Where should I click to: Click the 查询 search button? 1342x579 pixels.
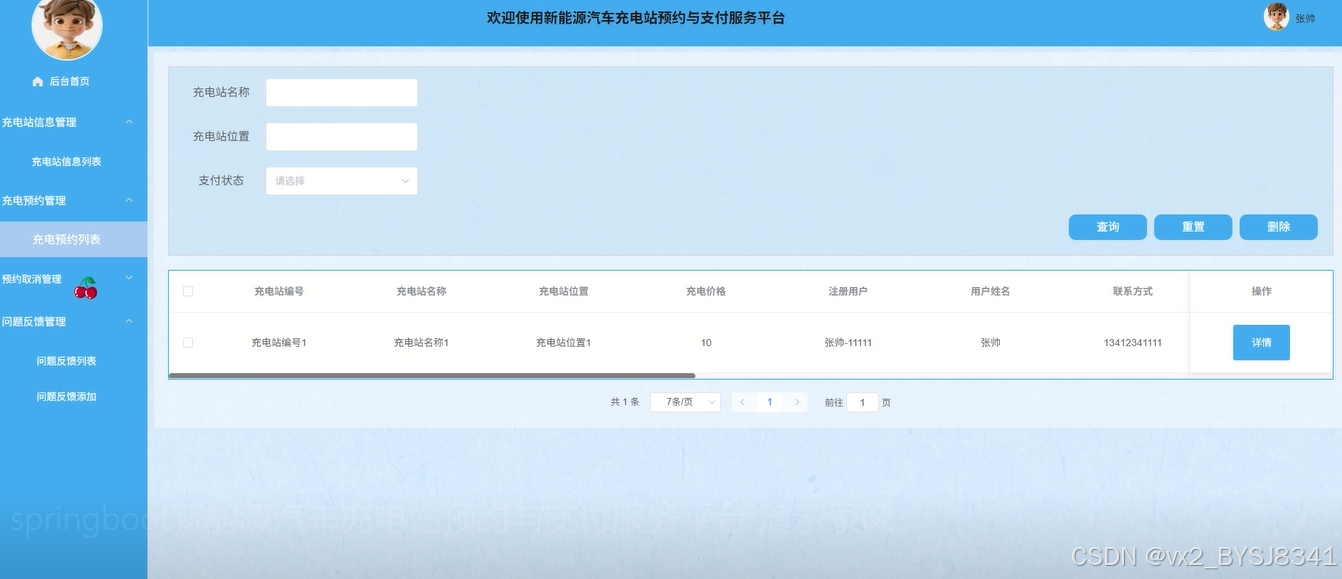[1107, 227]
